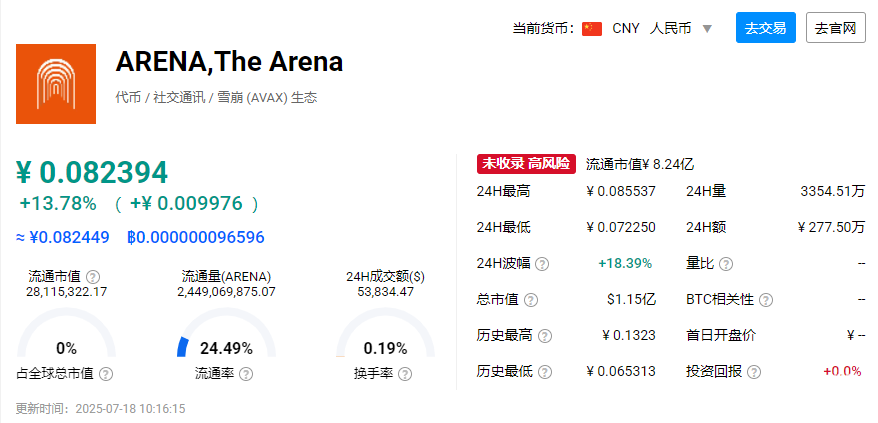Click help icon next to 换手率
This screenshot has height=423, width=878.
tap(405, 374)
